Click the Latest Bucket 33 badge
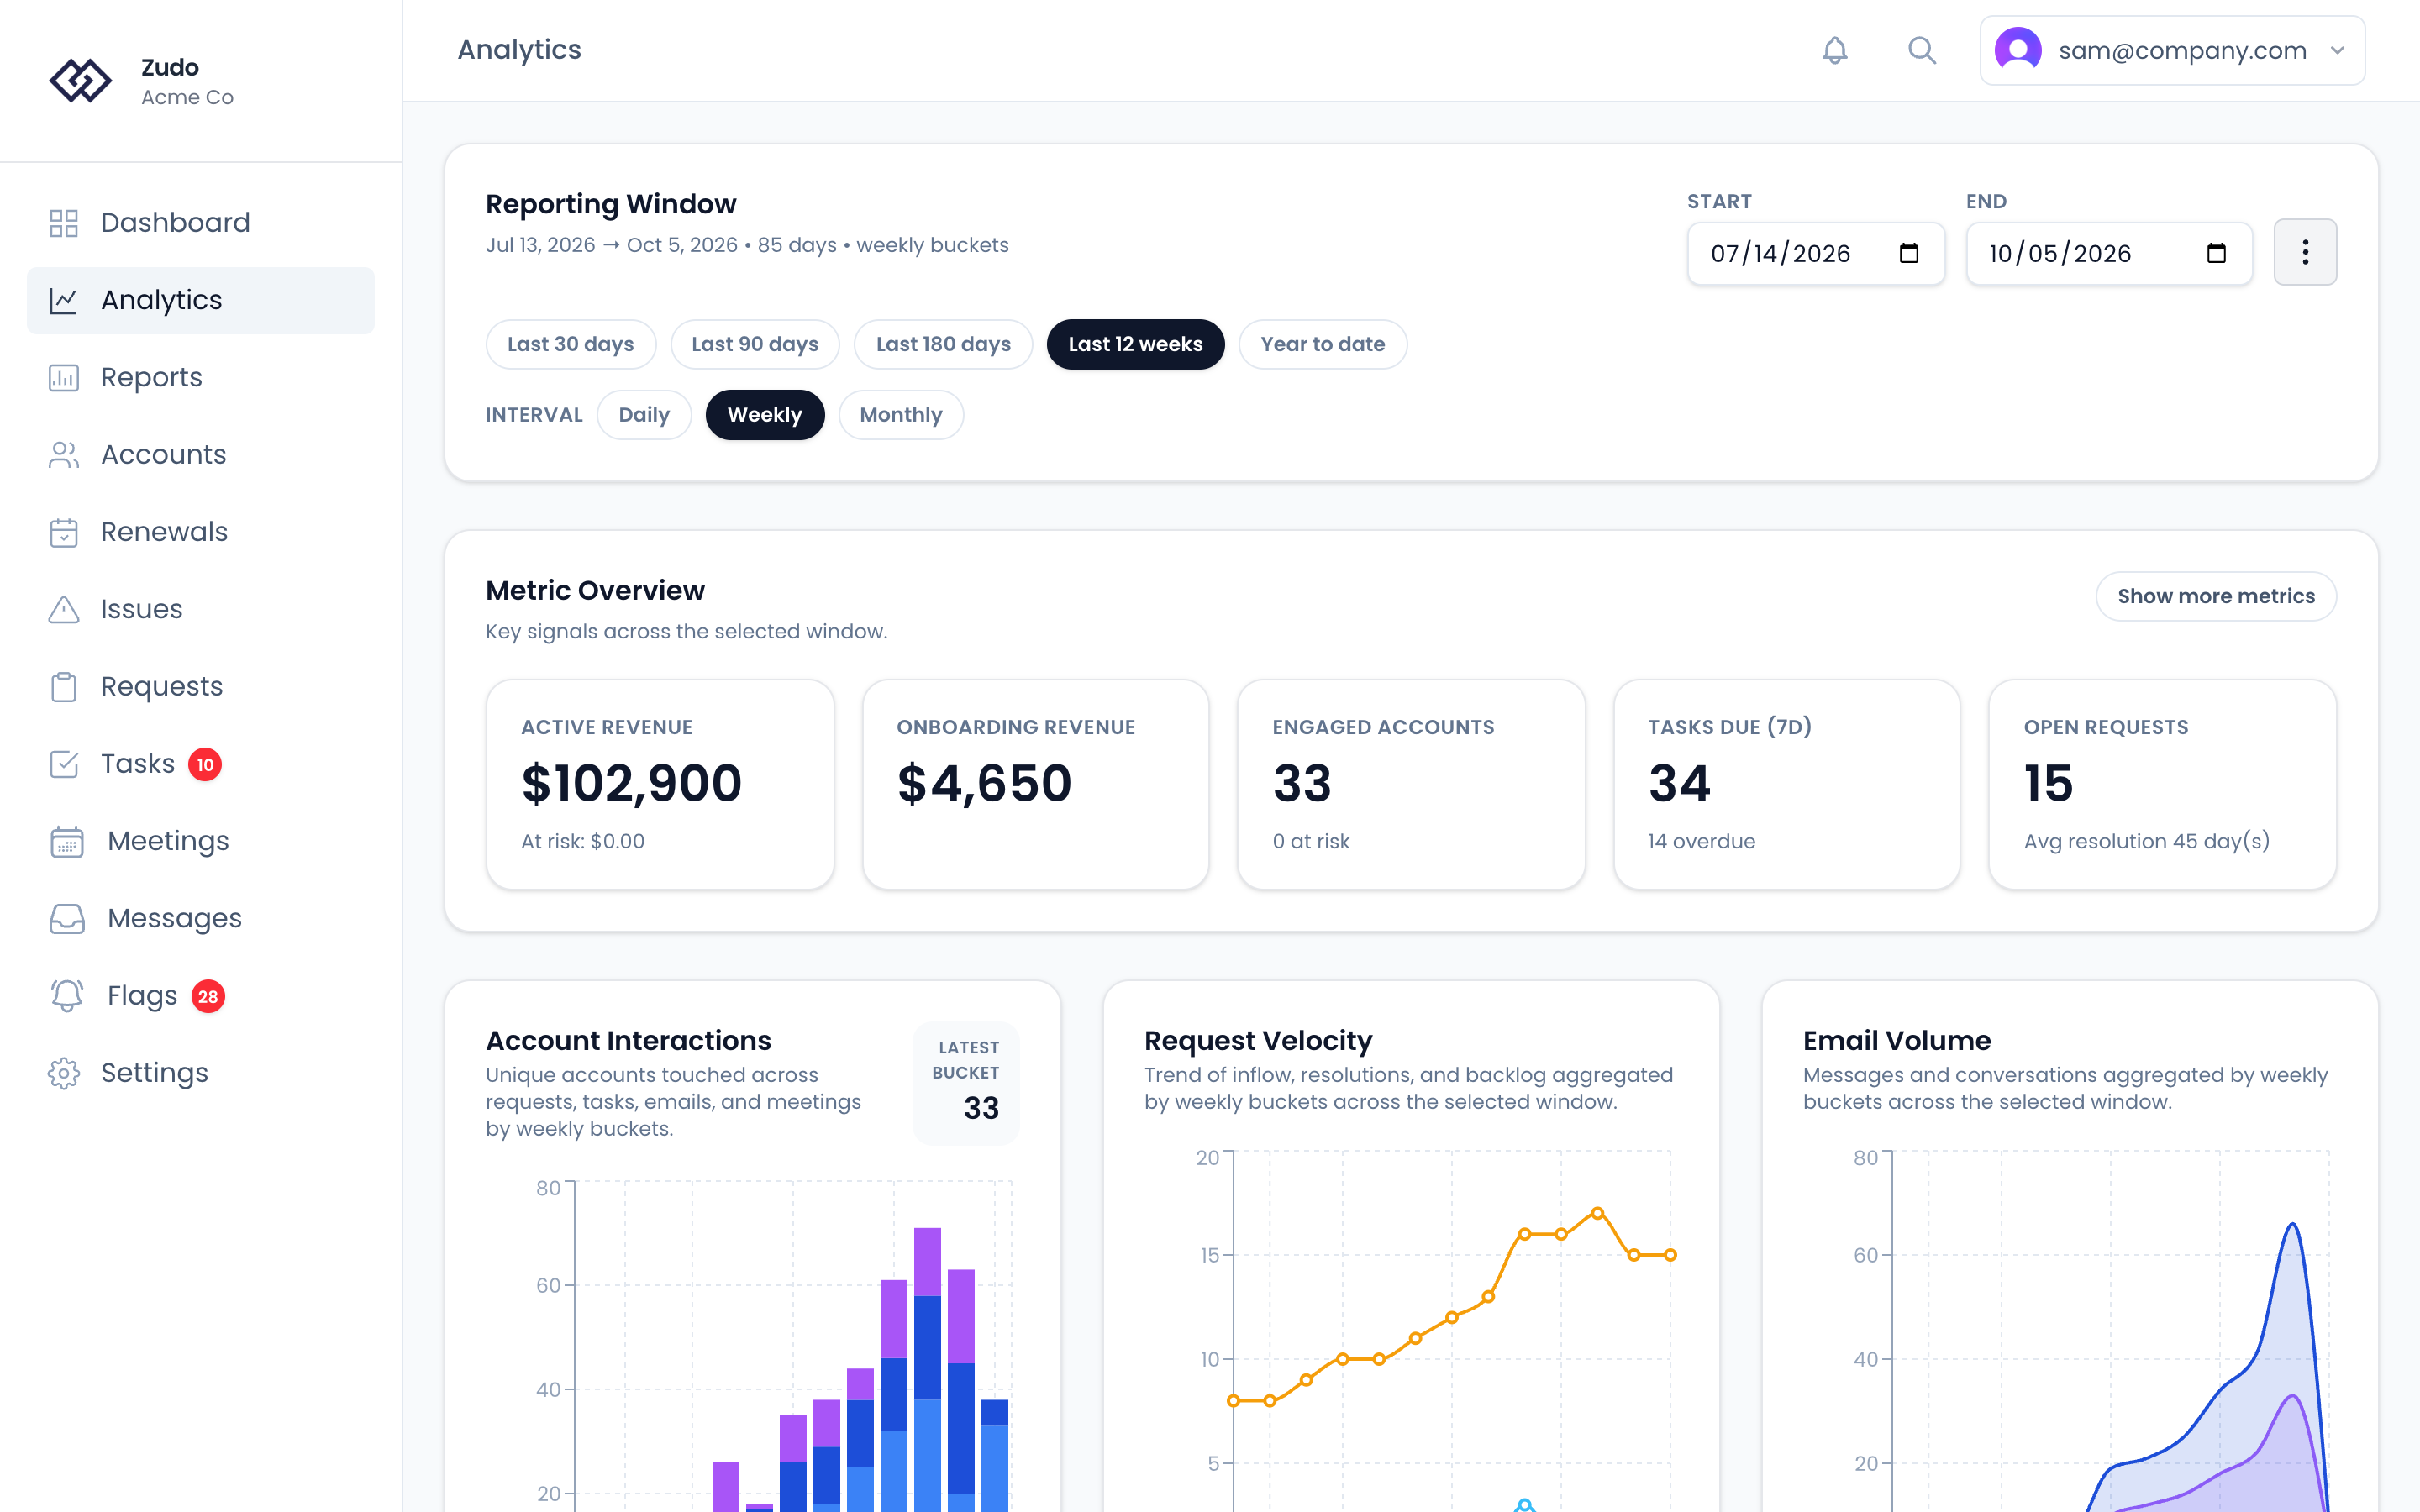2420x1512 pixels. 966,1083
